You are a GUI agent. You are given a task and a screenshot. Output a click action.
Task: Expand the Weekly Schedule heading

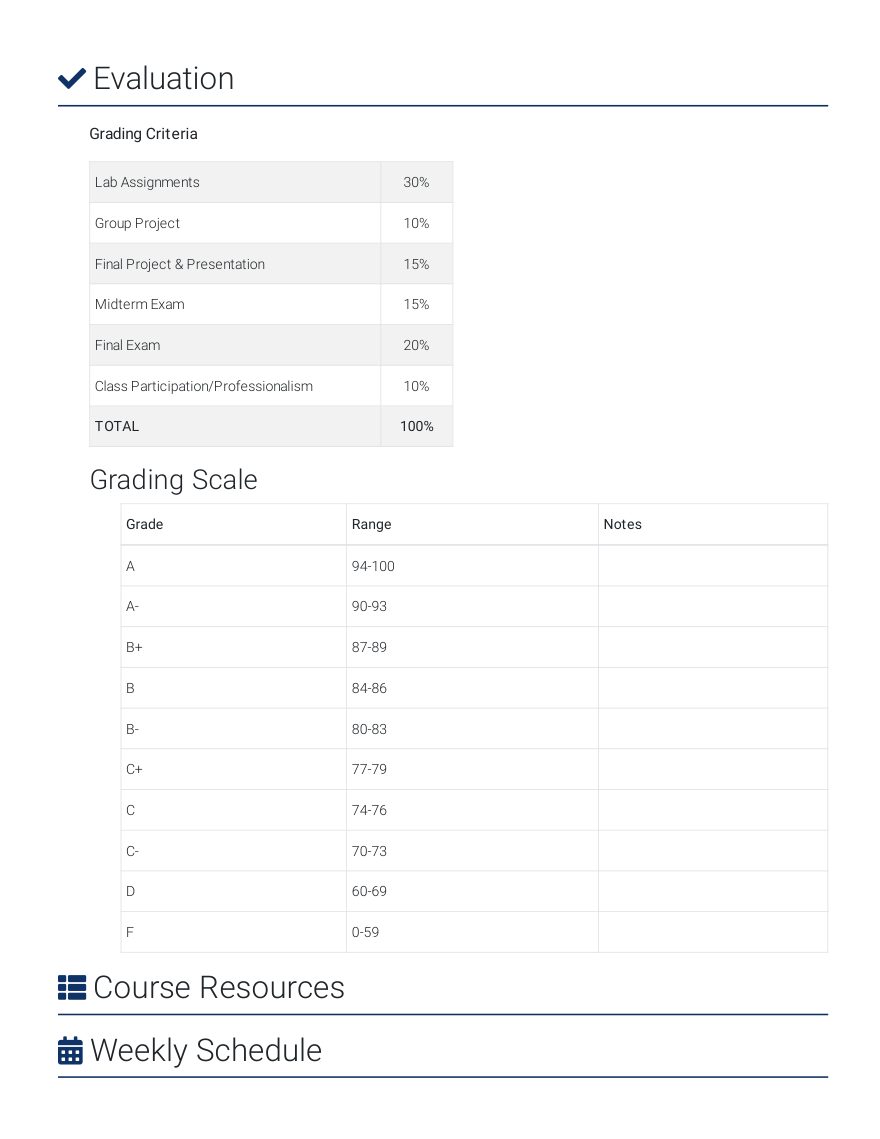click(206, 1051)
